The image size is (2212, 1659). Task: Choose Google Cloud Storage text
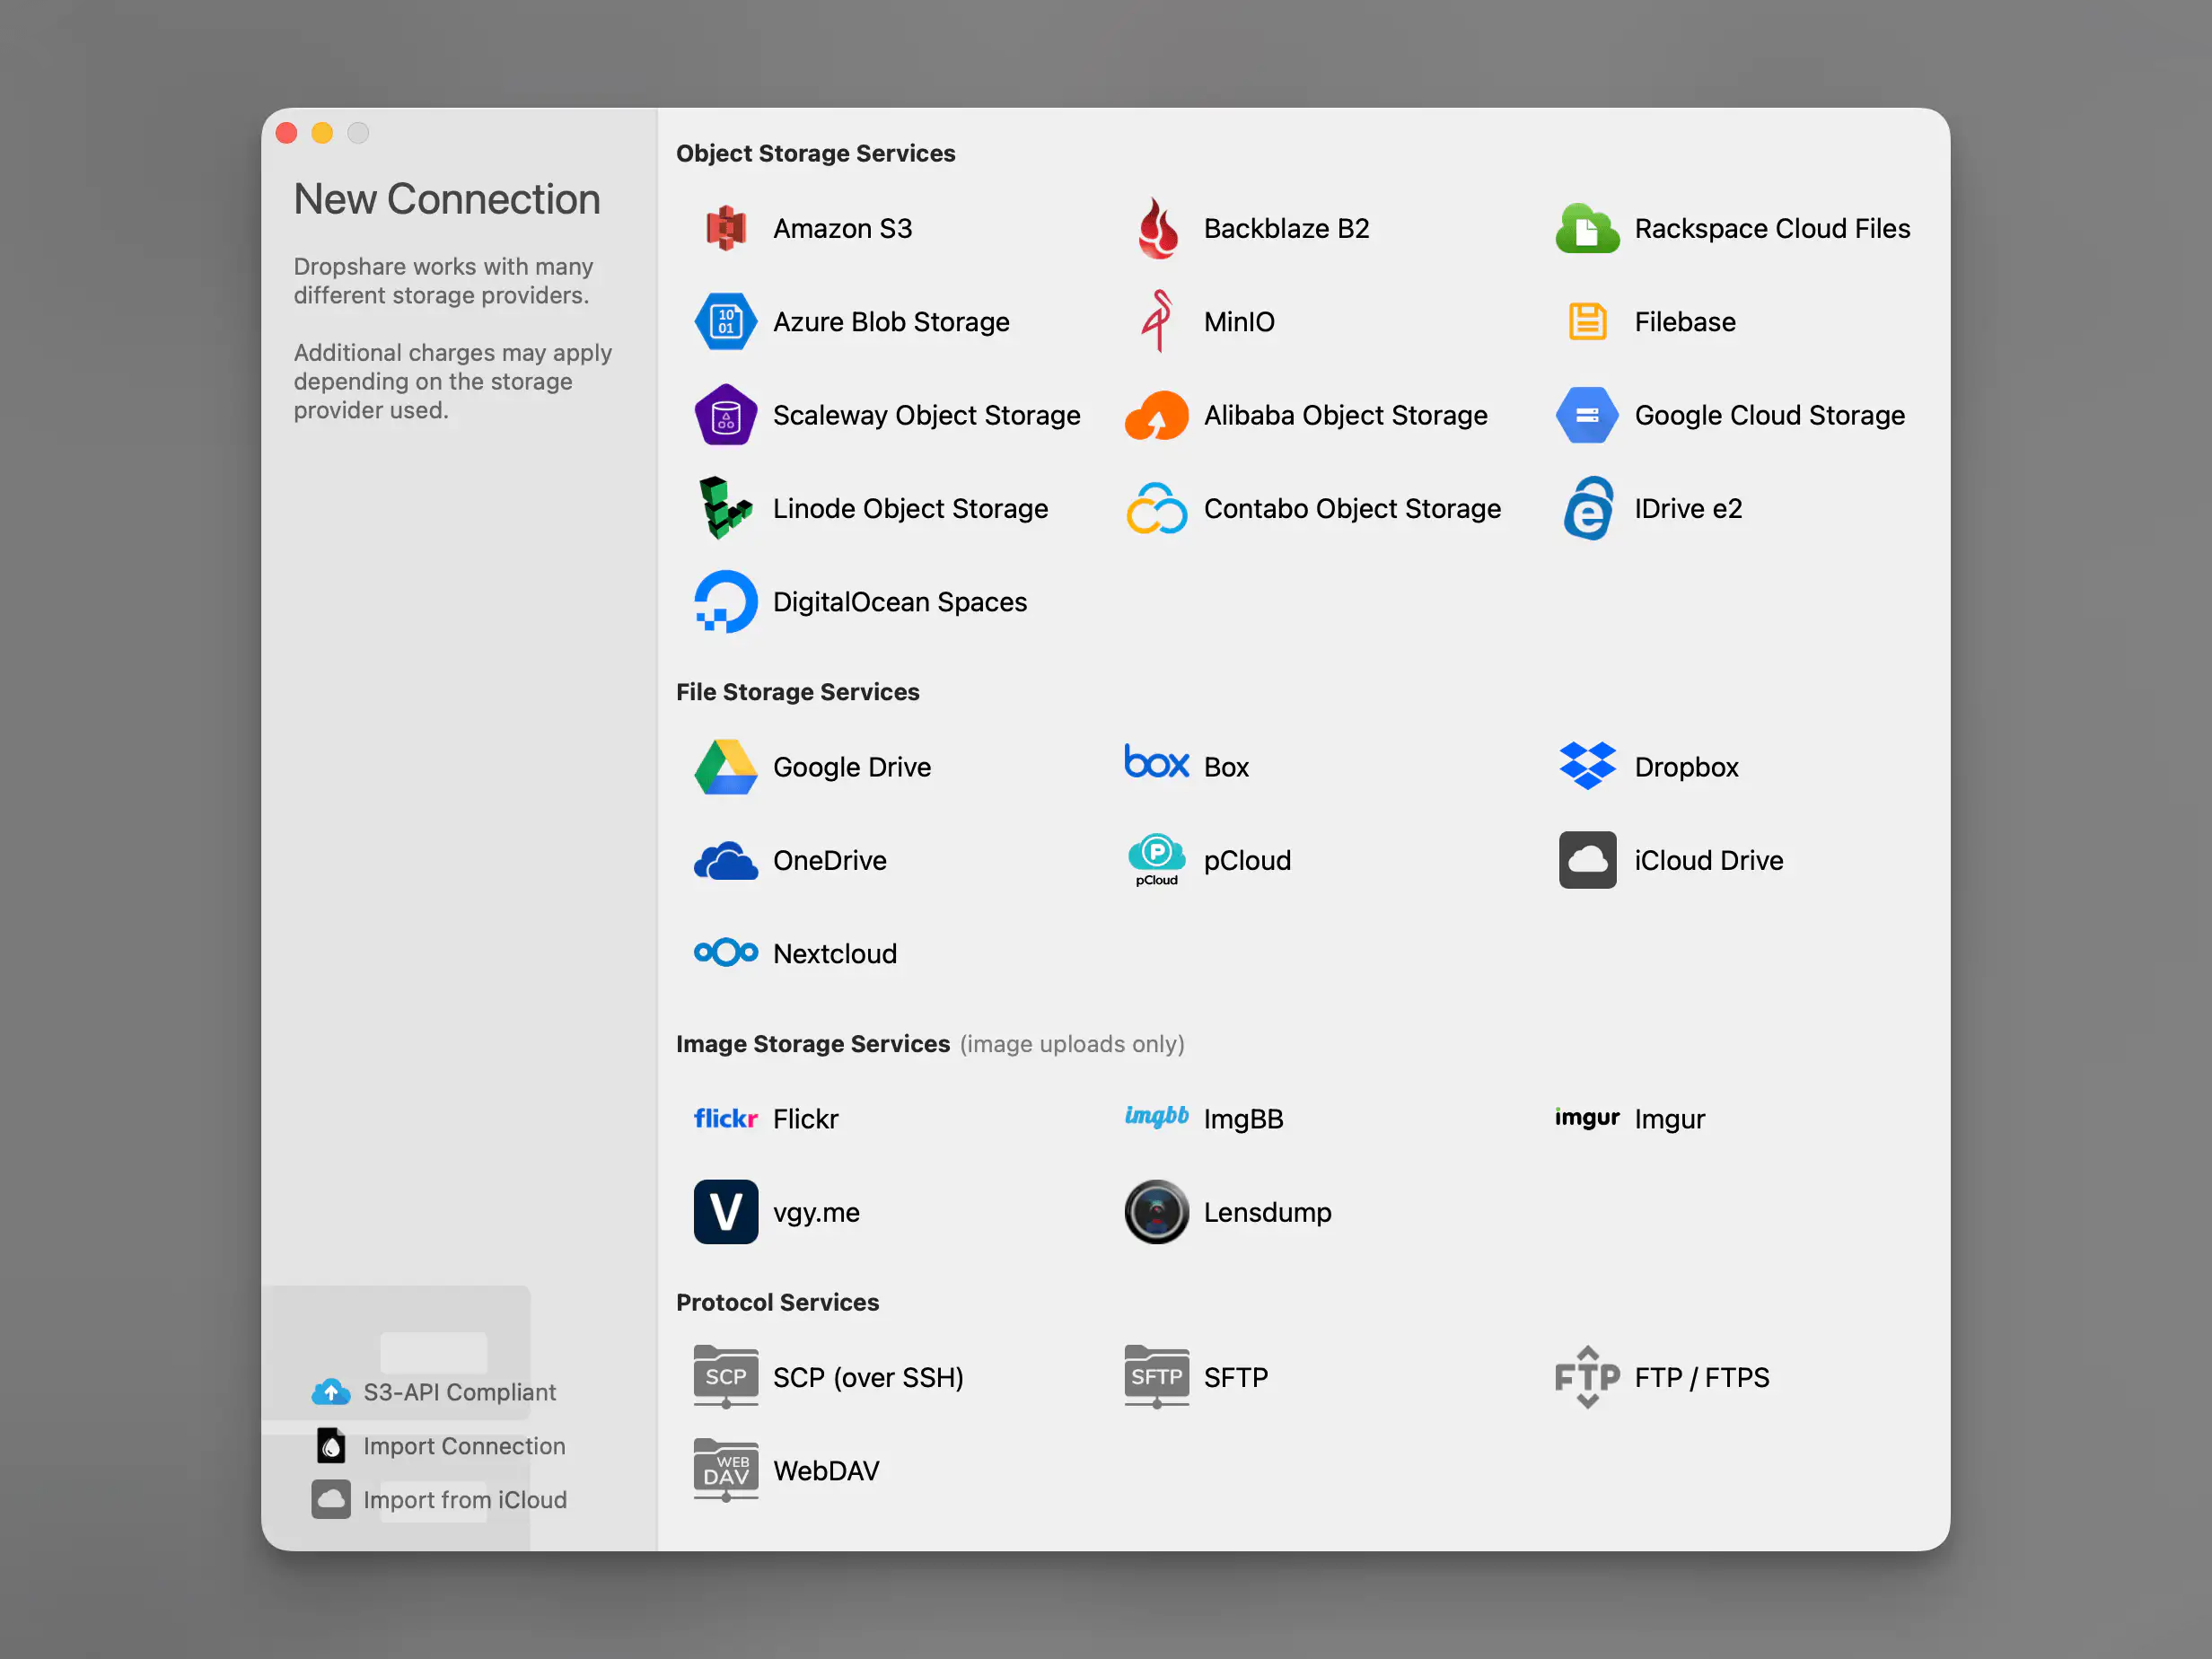pos(1769,415)
